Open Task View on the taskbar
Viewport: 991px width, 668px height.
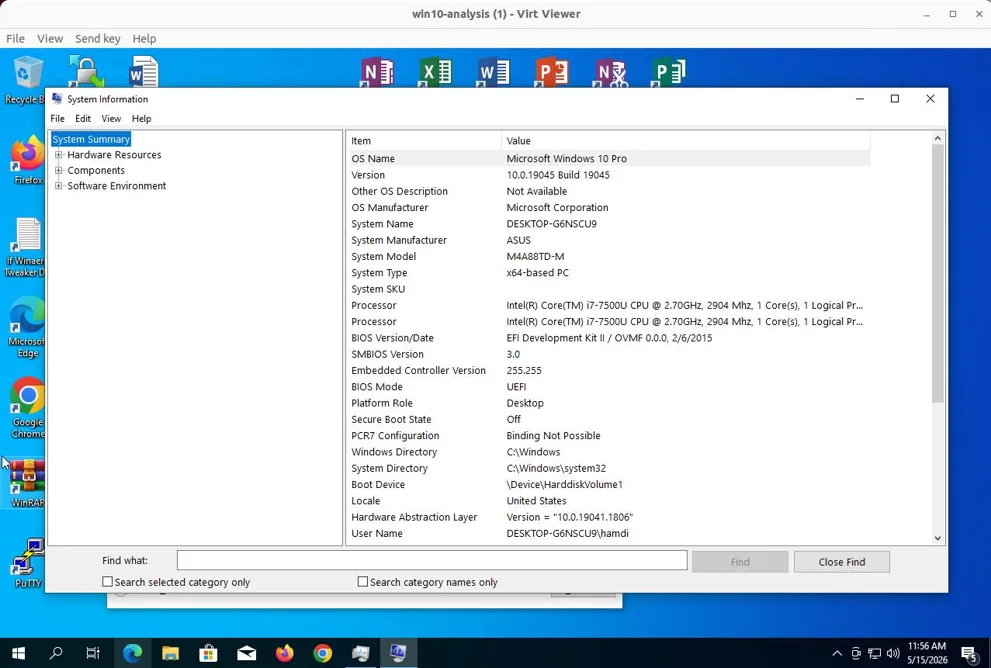93,653
